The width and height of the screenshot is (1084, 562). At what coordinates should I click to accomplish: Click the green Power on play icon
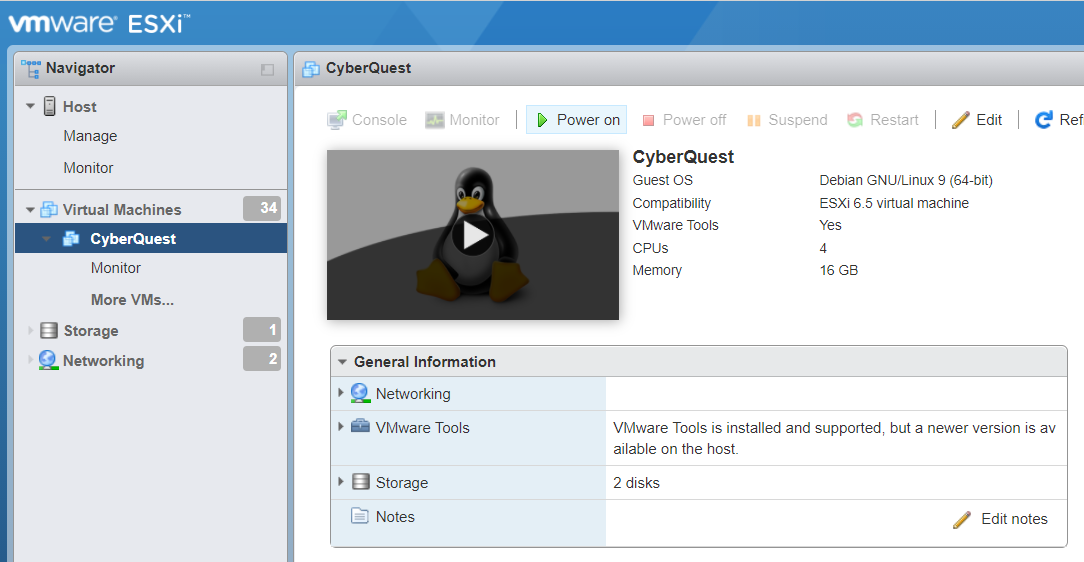pyautogui.click(x=543, y=120)
